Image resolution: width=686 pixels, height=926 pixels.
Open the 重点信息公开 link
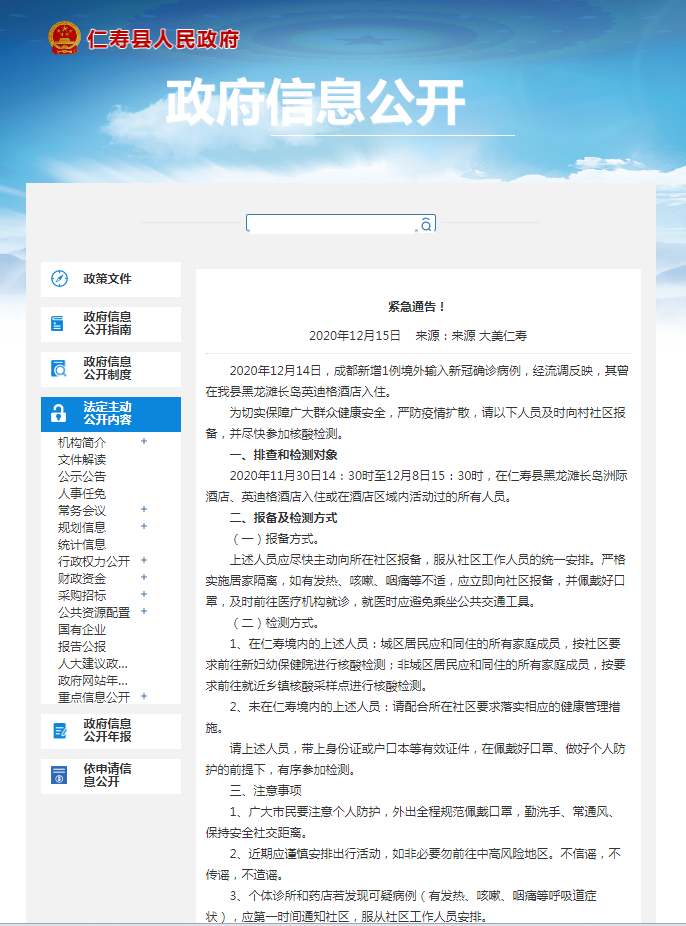pyautogui.click(x=94, y=697)
